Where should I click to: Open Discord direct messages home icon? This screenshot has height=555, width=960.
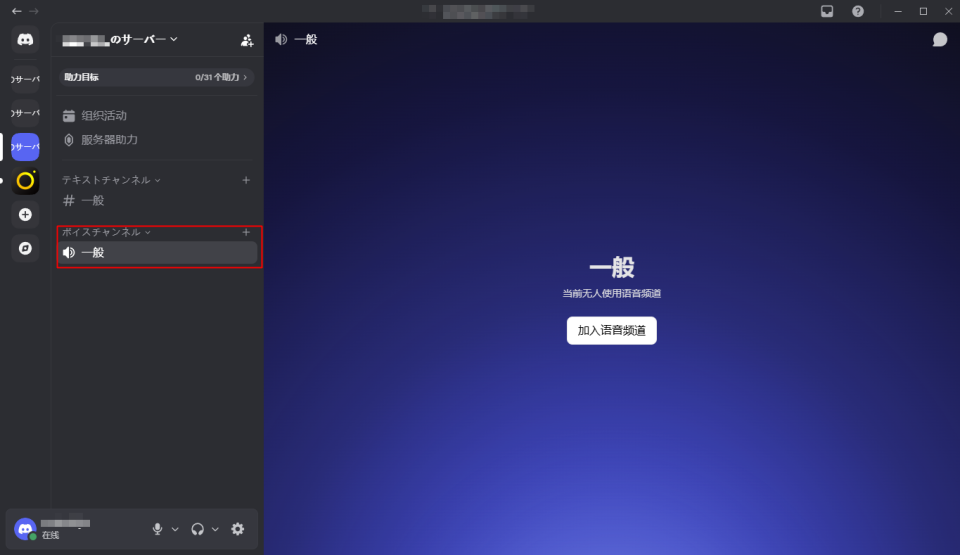(x=25, y=40)
